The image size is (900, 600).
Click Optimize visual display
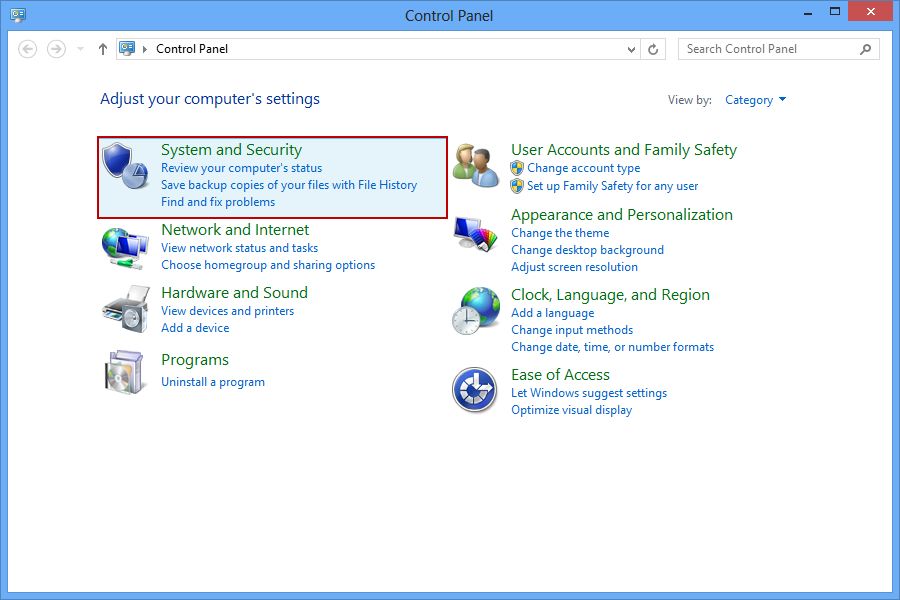pyautogui.click(x=572, y=410)
